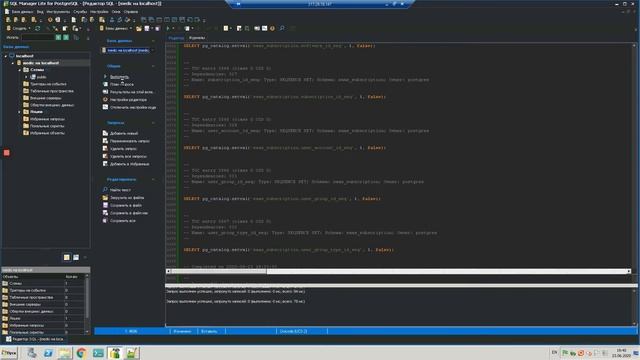The width and height of the screenshot is (640, 360).
Task: Select Обертки внешних данных in tree
Action: click(x=52, y=105)
